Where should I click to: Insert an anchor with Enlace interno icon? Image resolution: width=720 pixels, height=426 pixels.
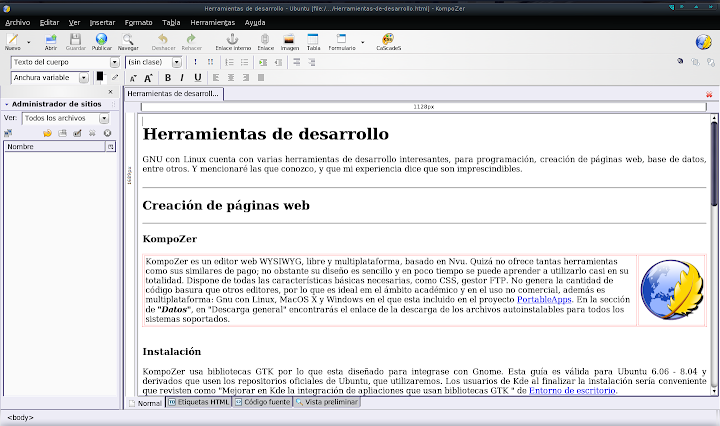pyautogui.click(x=233, y=39)
